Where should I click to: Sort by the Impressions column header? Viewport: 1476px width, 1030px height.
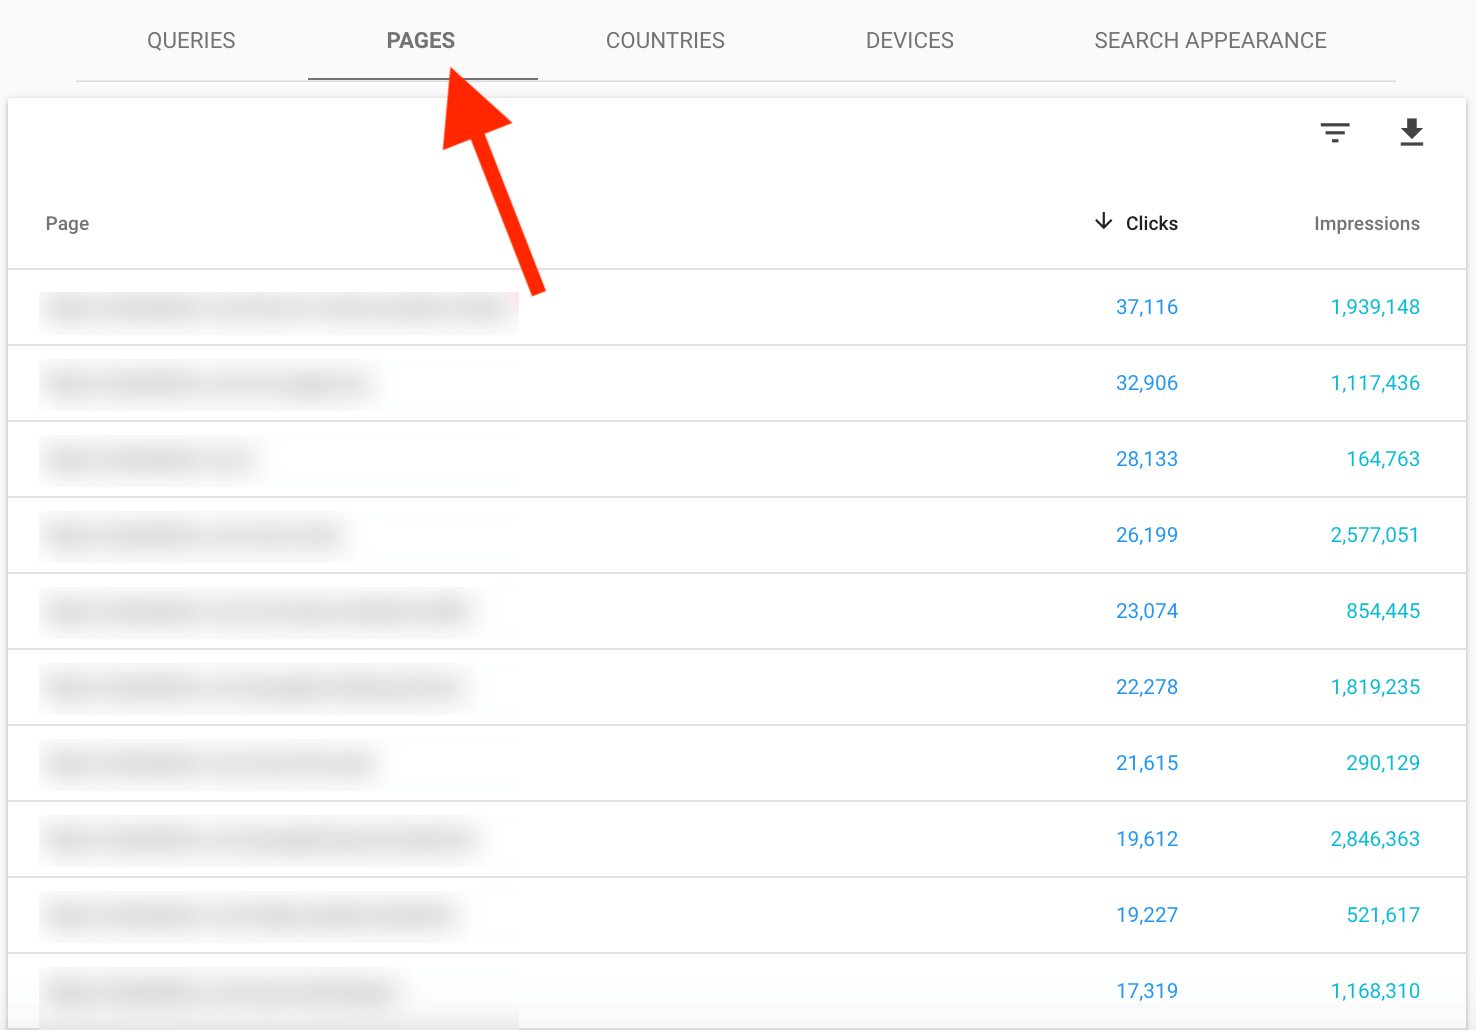pos(1367,223)
